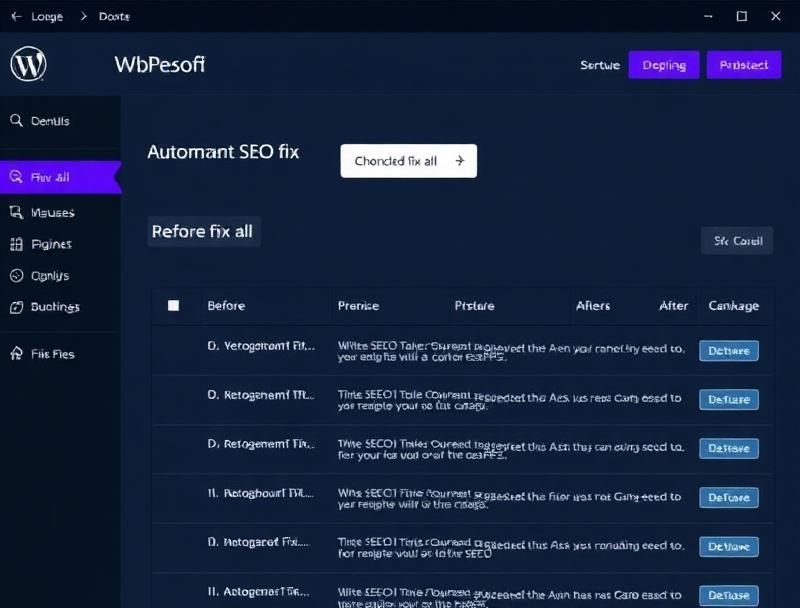Toggle the select-all checkbox in table header
This screenshot has height=608, width=800.
173,306
